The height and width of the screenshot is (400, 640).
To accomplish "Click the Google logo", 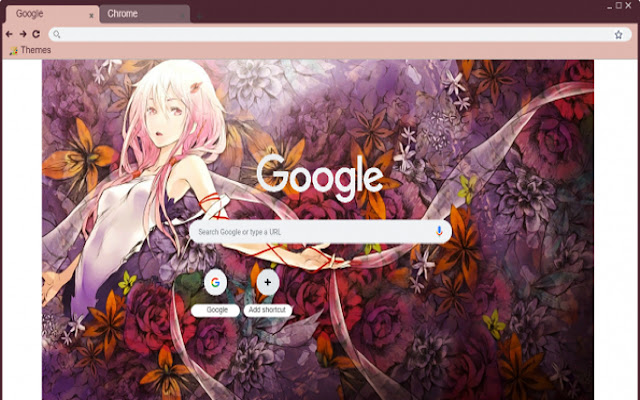I will tap(320, 177).
